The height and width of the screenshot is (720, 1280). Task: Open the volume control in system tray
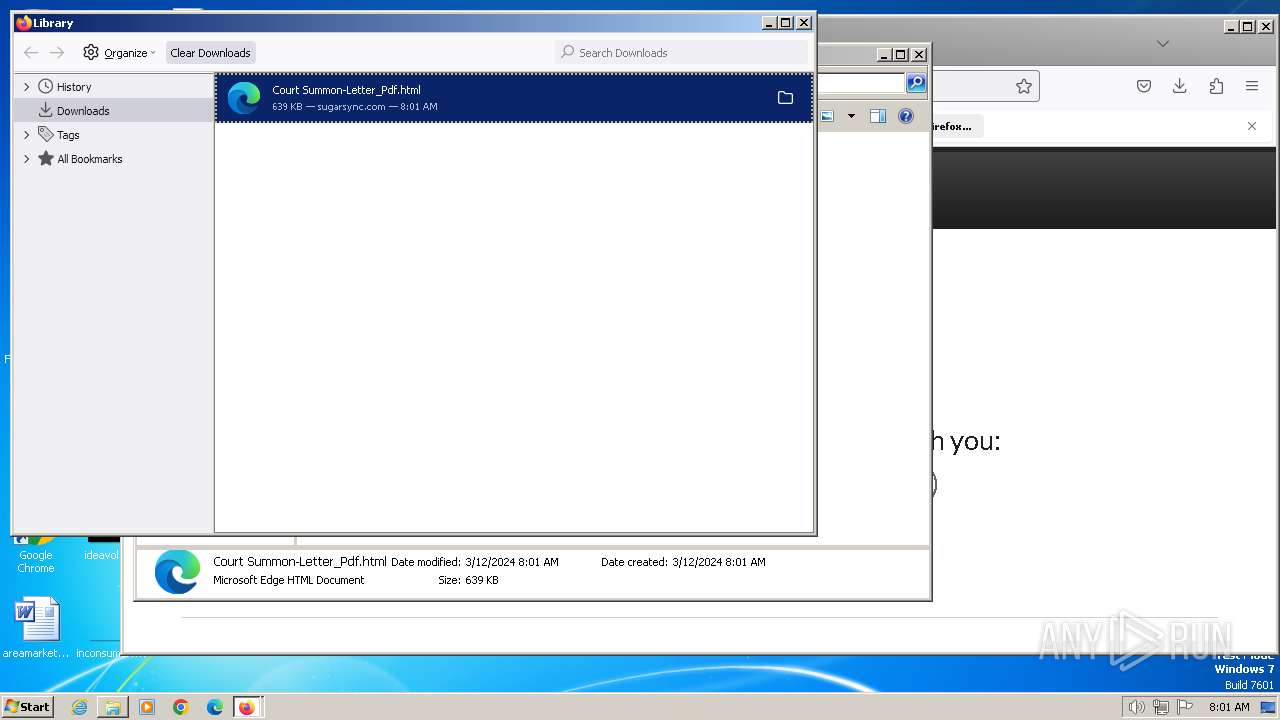[1137, 707]
